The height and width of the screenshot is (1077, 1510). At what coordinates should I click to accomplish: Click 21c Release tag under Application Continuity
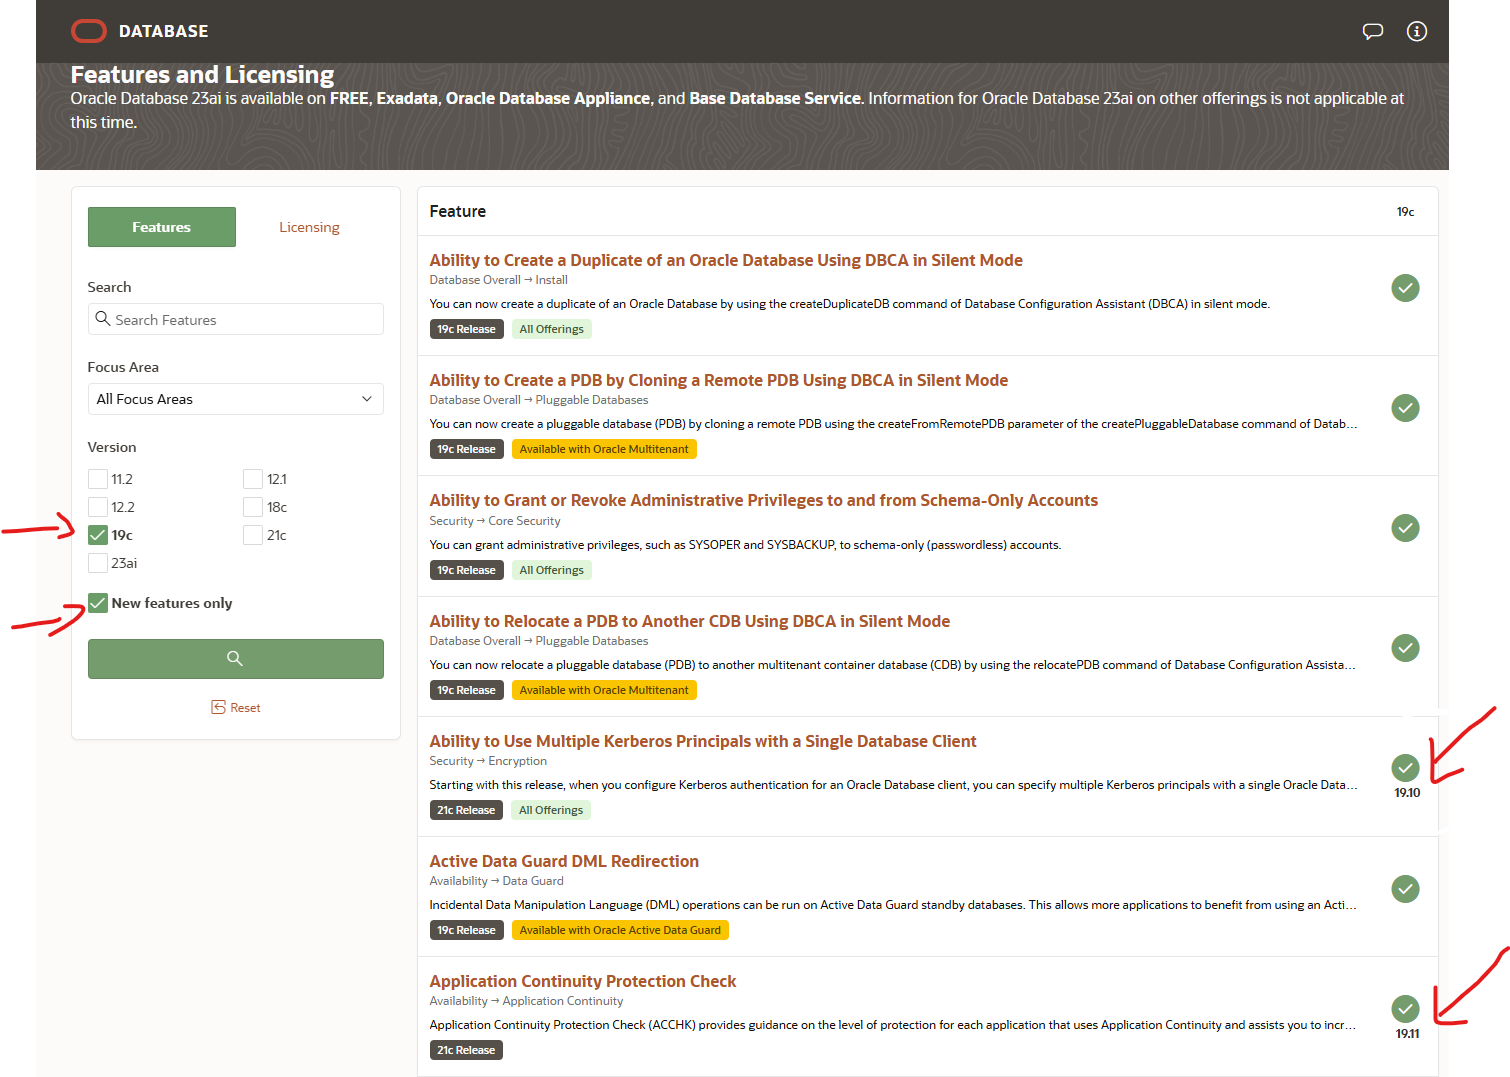pos(466,1050)
